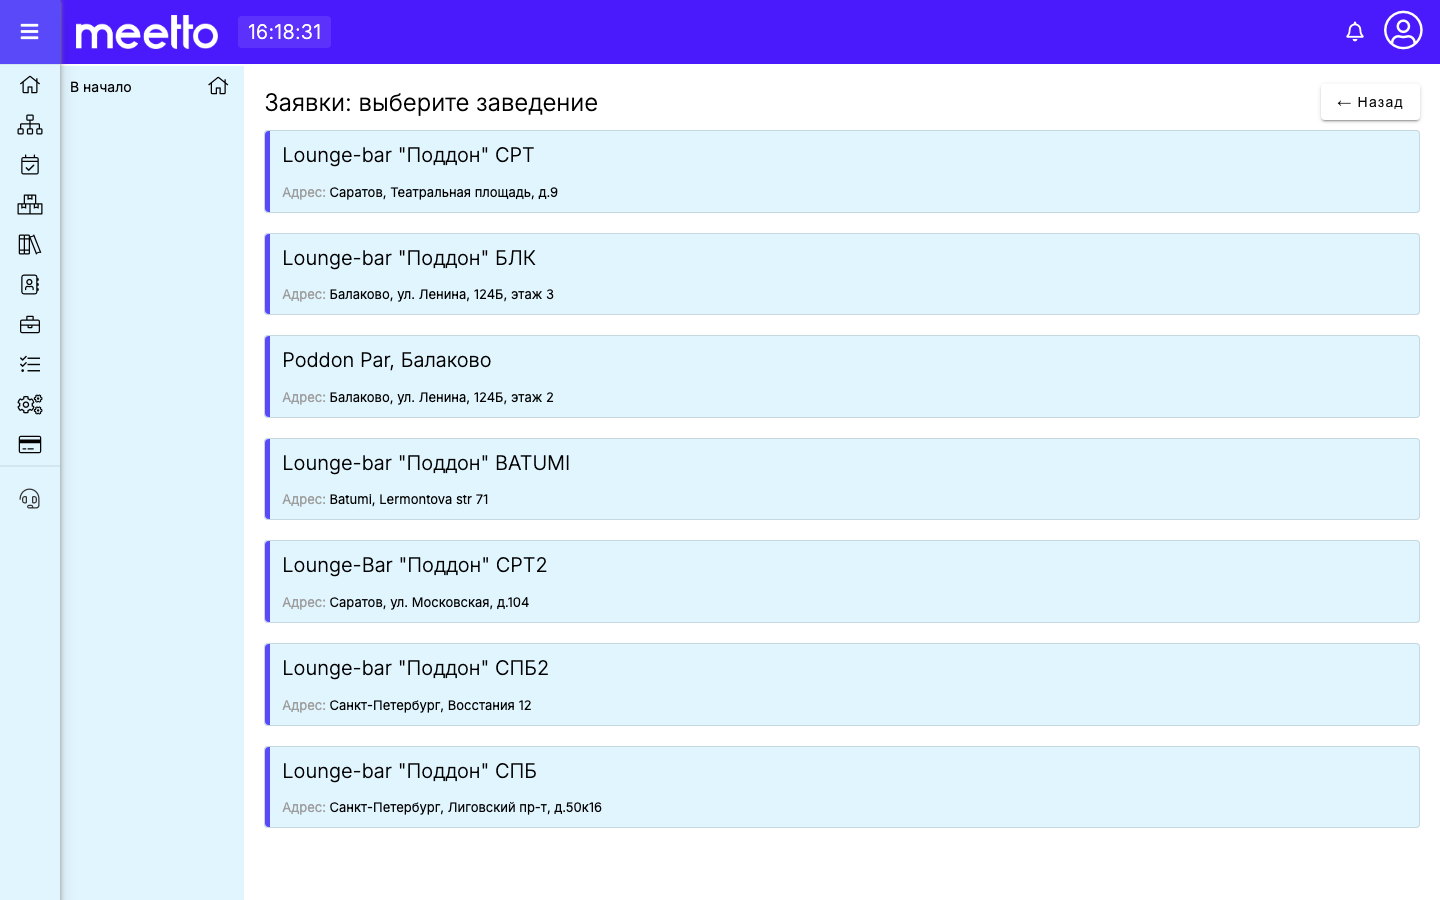Screen dimensions: 1440x900
Task: Open the payment card icon
Action: pyautogui.click(x=30, y=445)
